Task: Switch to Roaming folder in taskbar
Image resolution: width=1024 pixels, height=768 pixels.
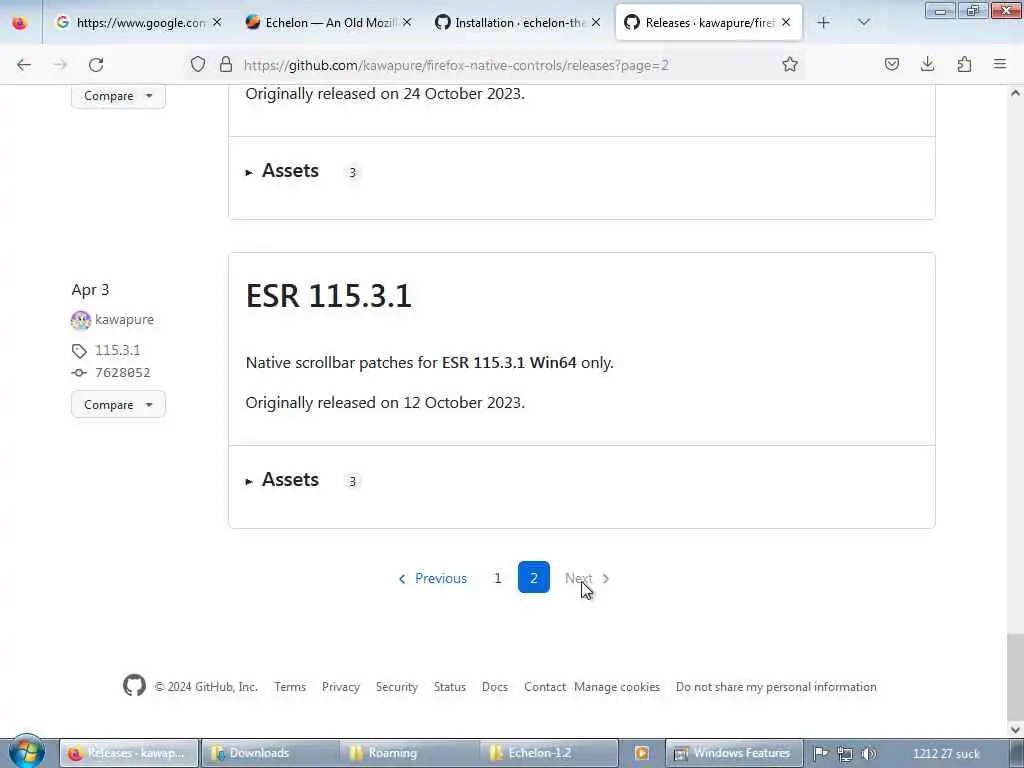Action: tap(409, 753)
